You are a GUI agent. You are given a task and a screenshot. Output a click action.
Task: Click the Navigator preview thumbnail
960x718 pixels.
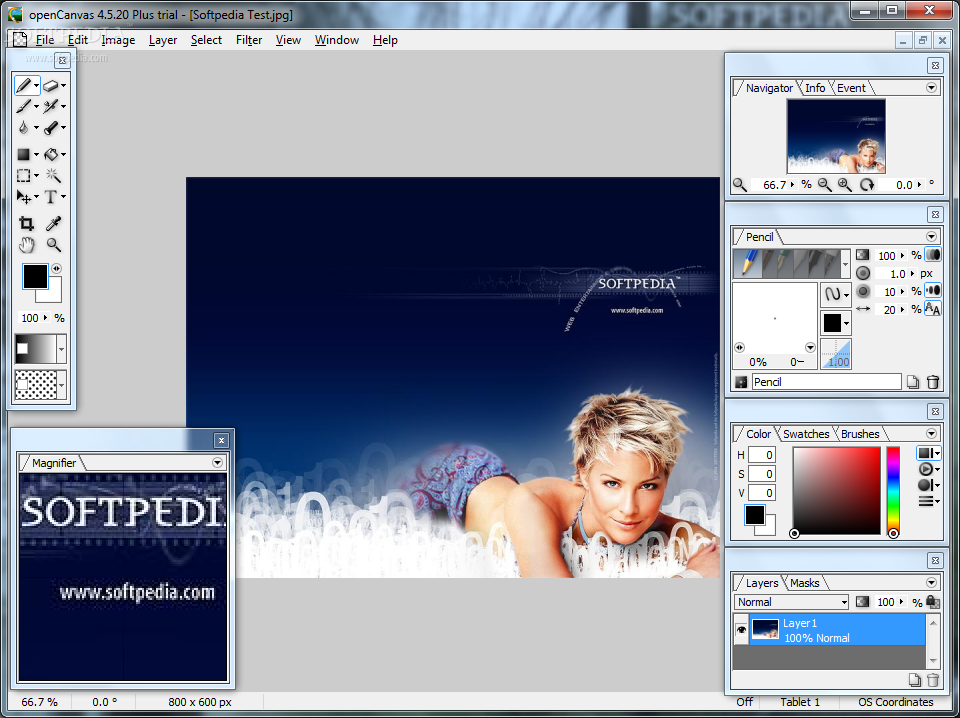coord(836,136)
